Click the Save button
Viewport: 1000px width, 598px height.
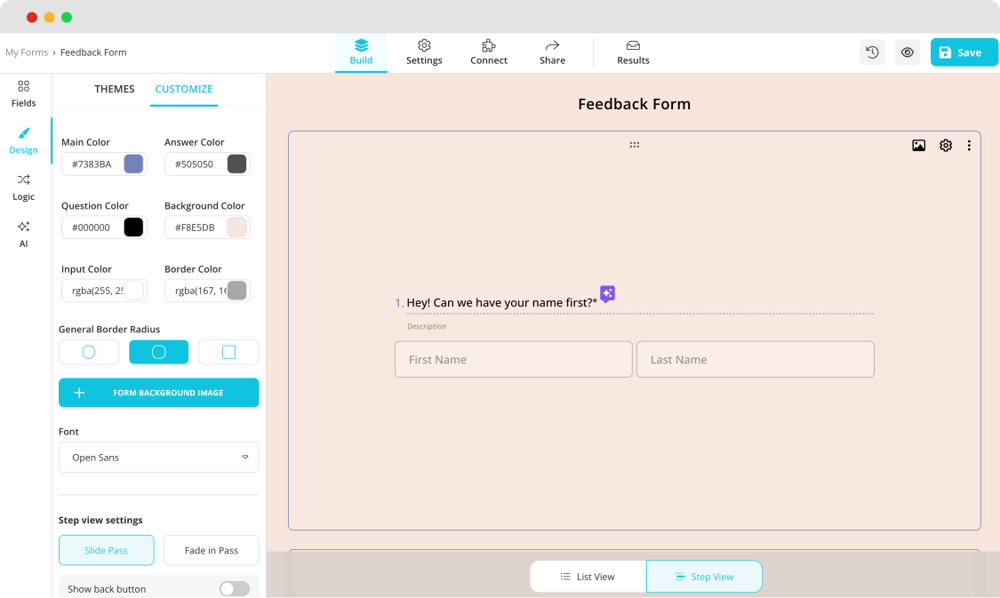(963, 51)
